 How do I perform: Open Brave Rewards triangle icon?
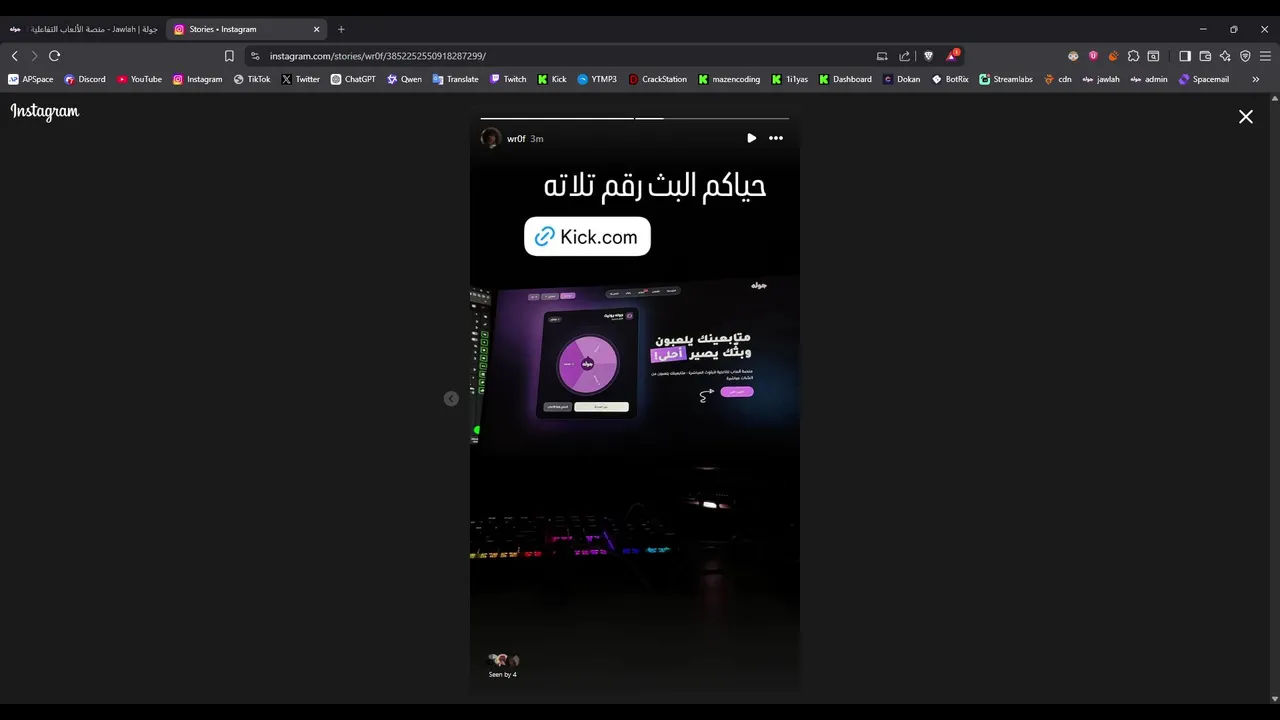click(952, 56)
